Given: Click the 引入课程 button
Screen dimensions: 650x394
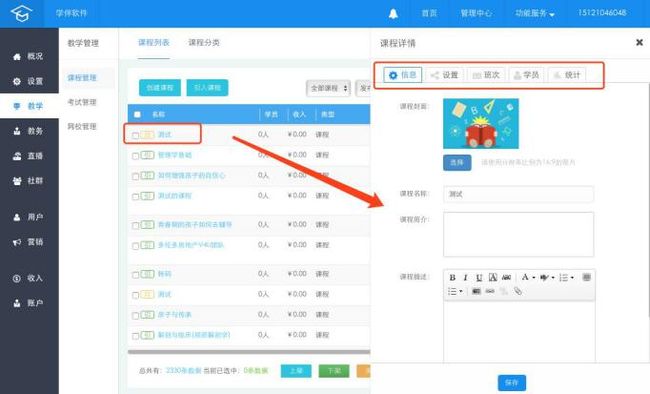Looking at the screenshot, I should click(x=207, y=88).
